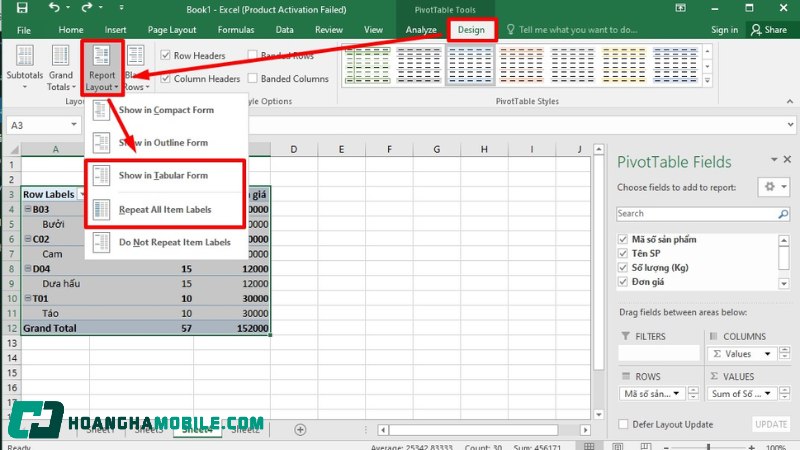Open the Design ribbon tab
Screen dimensions: 800x450
[x=471, y=30]
